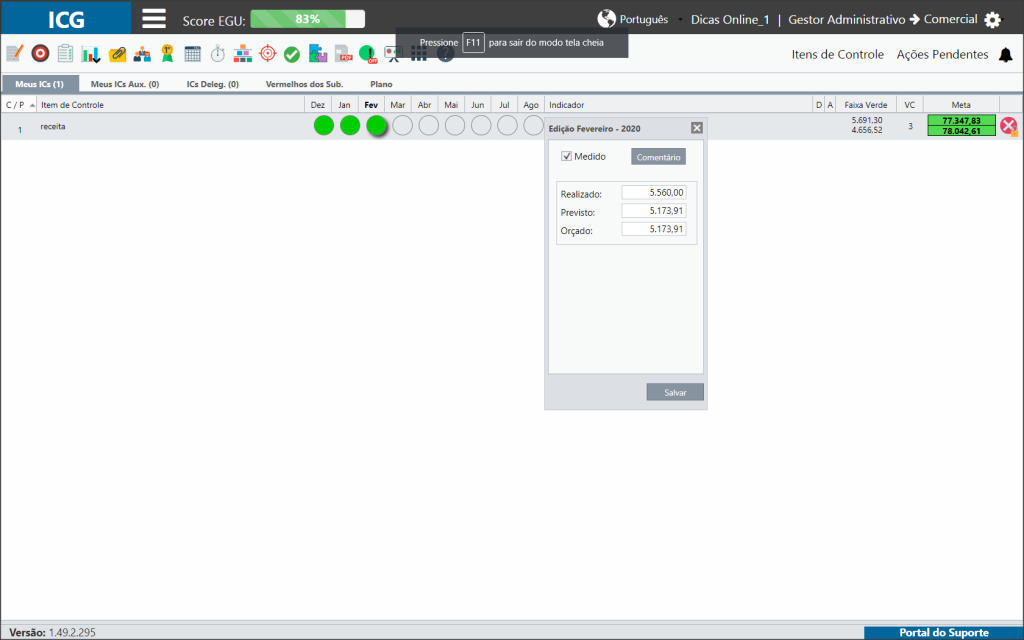This screenshot has width=1024, height=640.
Task: Click the green alert OFF icon
Action: click(x=368, y=54)
